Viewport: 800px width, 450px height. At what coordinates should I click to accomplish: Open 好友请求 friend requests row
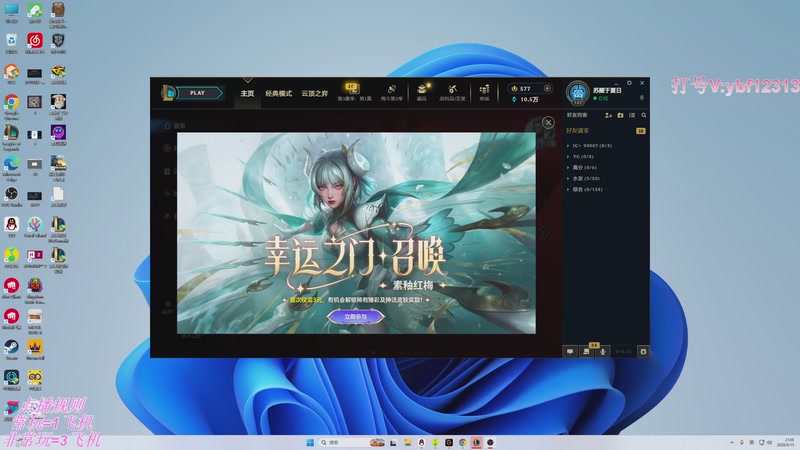coord(606,131)
